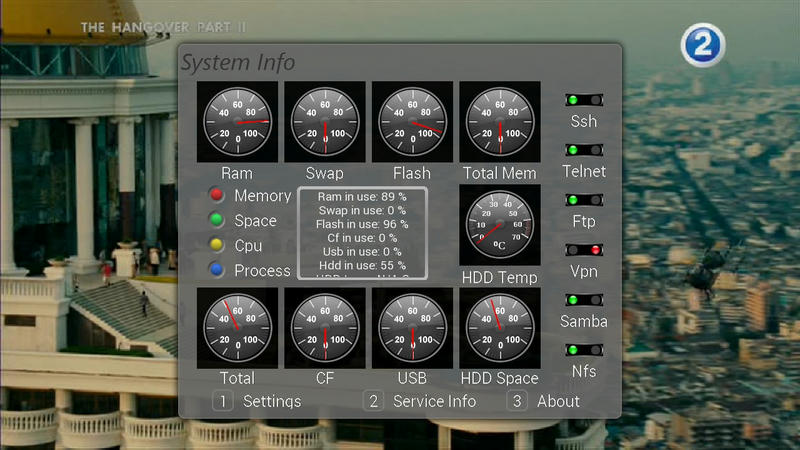Toggle the Telnet service indicator
Screen dimensions: 800x450
[x=584, y=150]
